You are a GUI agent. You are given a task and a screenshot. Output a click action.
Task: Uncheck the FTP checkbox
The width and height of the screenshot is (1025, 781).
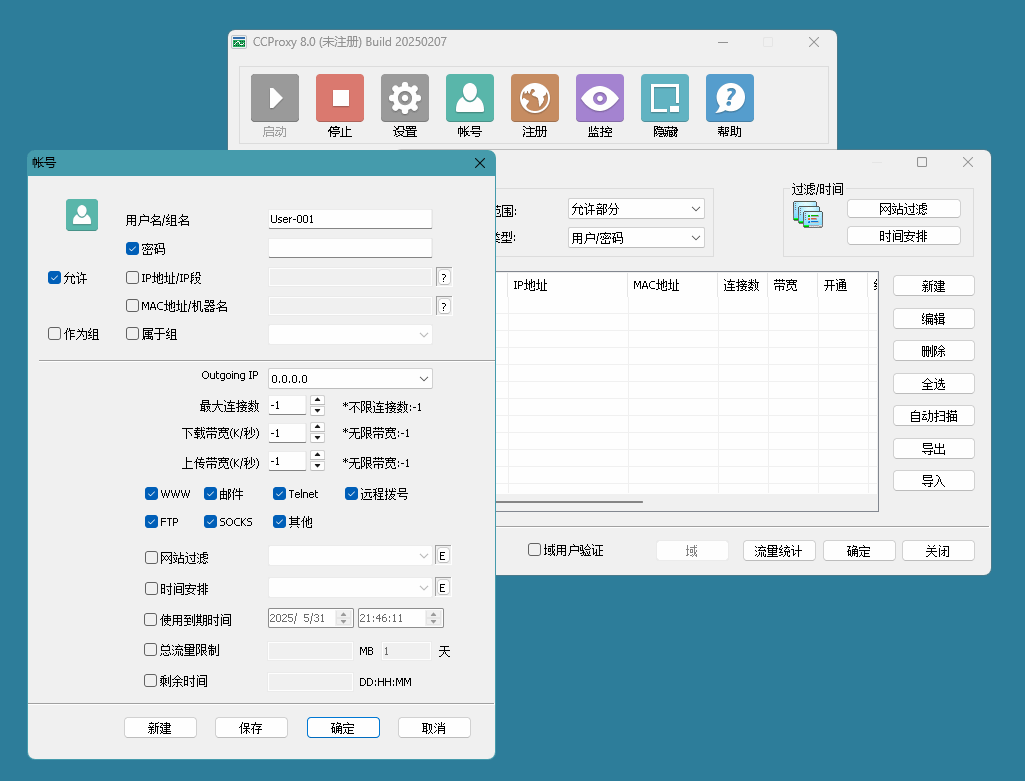151,522
